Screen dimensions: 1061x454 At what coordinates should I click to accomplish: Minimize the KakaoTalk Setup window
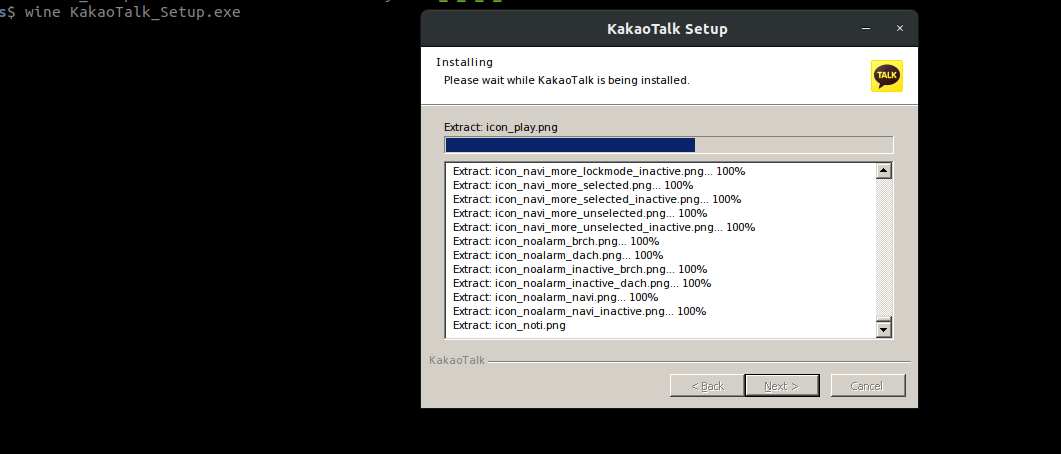coord(866,28)
